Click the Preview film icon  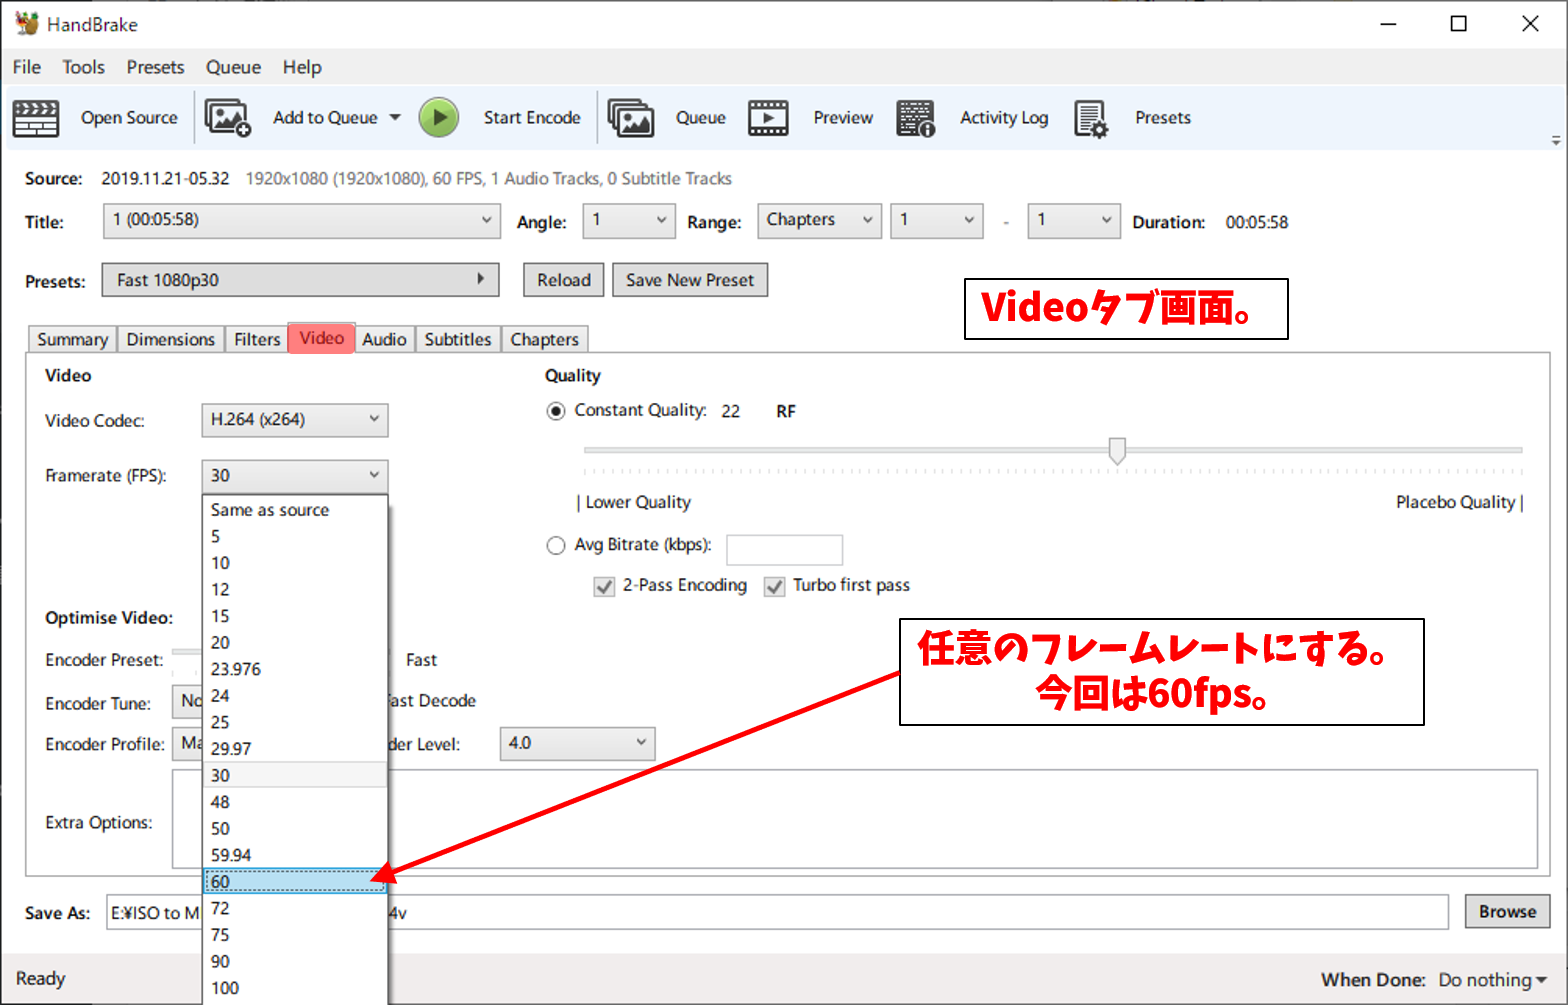[x=768, y=118]
